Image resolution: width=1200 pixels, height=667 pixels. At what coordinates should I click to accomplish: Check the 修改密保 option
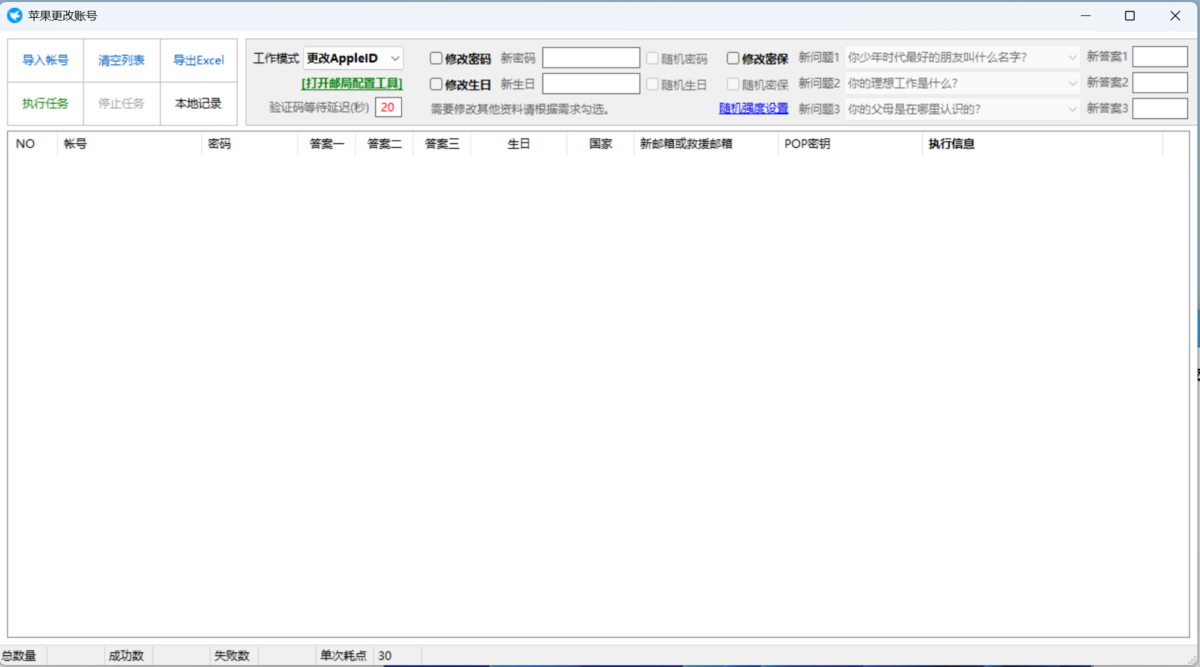click(x=733, y=59)
